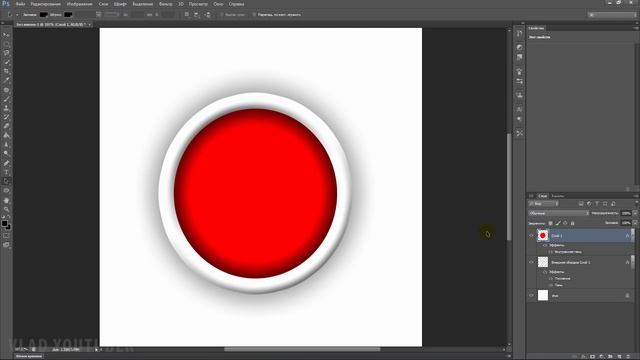The image size is (640, 360).
Task: Select the Horizontal Type tool
Action: (x=6, y=172)
